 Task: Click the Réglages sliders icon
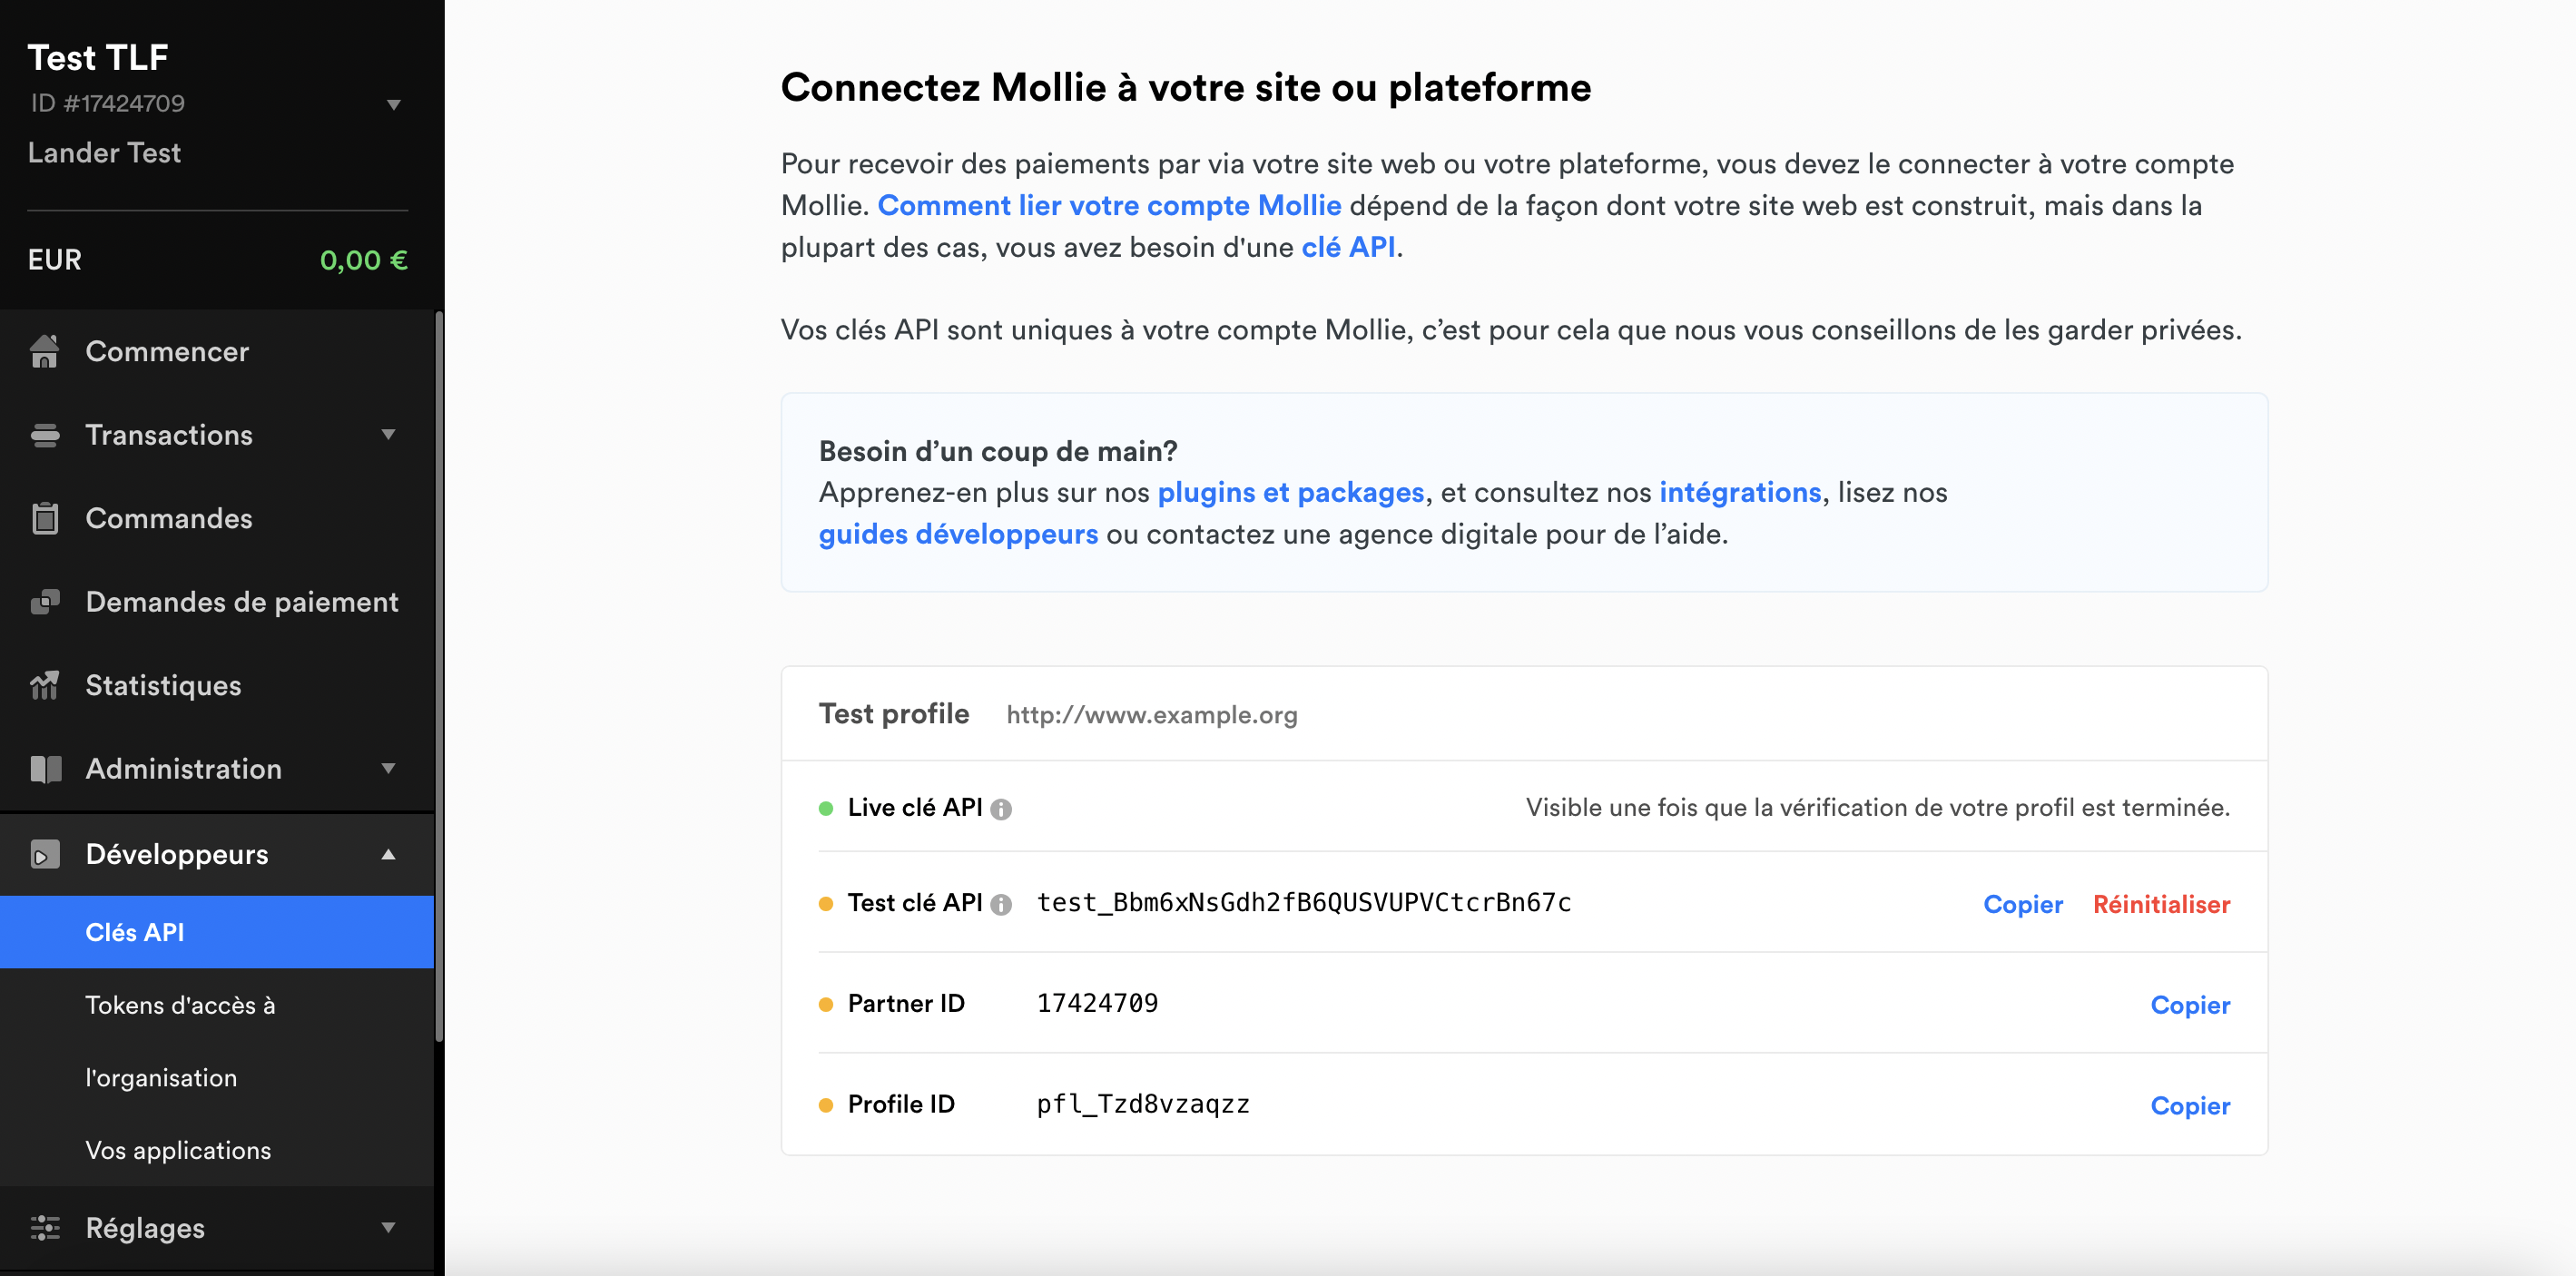coord(45,1228)
